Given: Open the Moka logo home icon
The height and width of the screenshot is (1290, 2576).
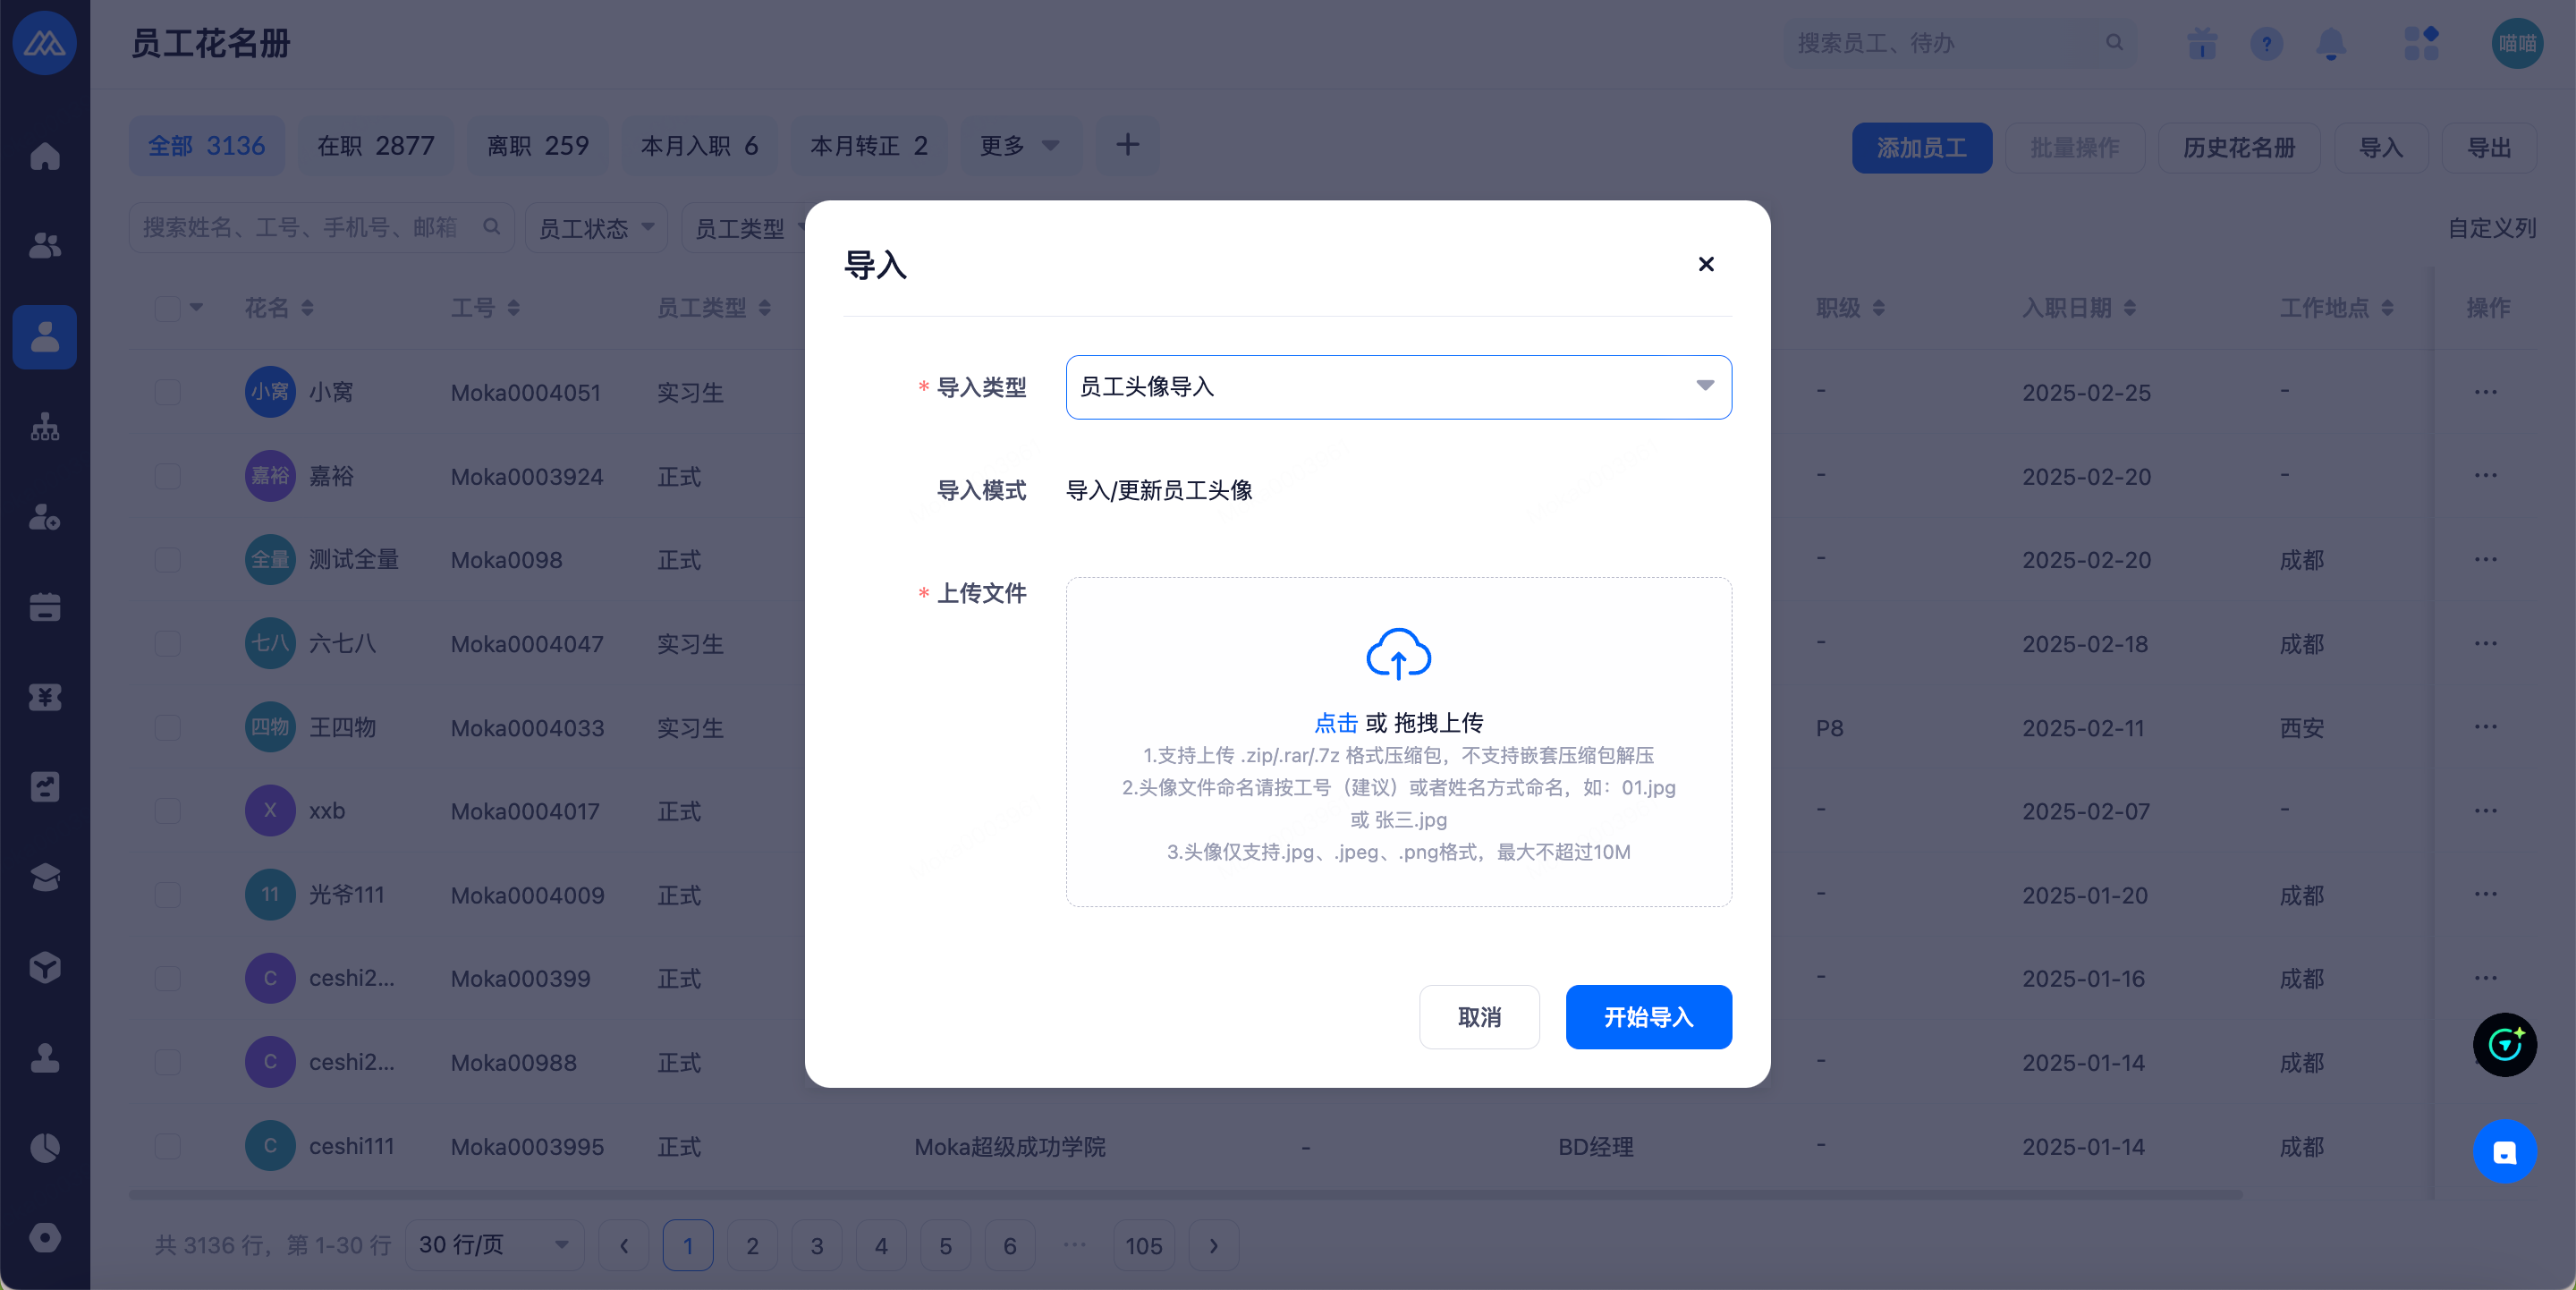Looking at the screenshot, I should coord(45,43).
